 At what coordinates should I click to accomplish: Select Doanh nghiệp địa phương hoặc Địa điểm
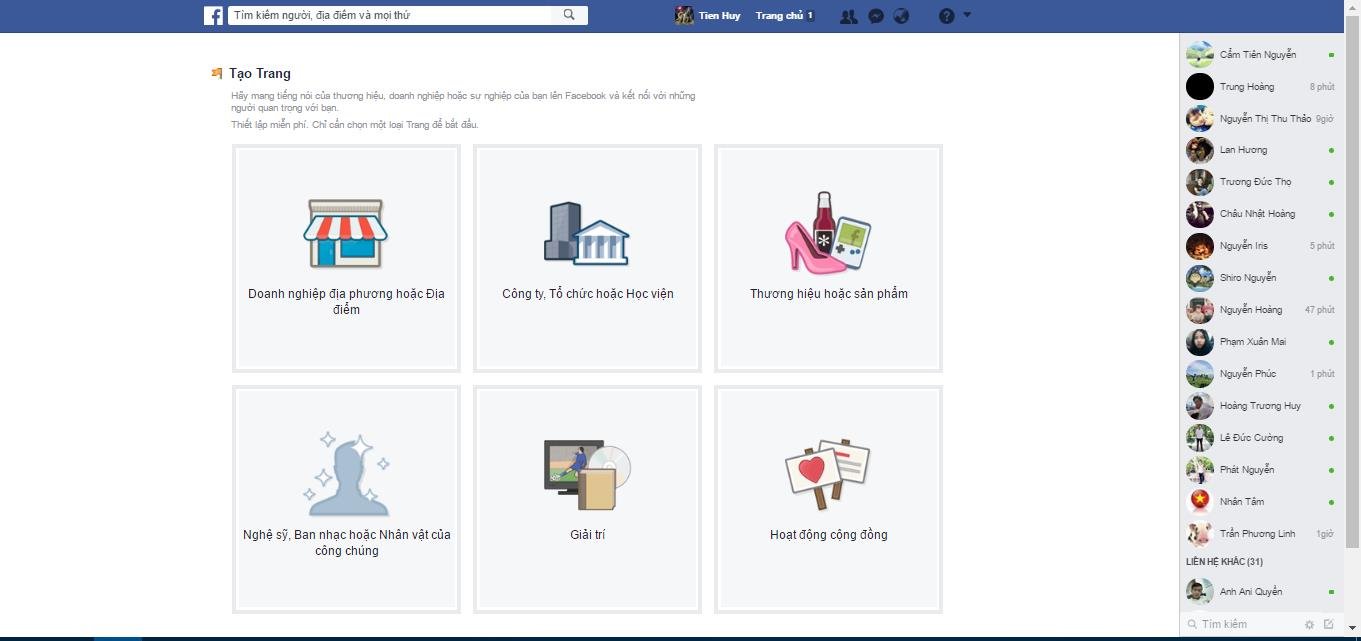pyautogui.click(x=346, y=258)
